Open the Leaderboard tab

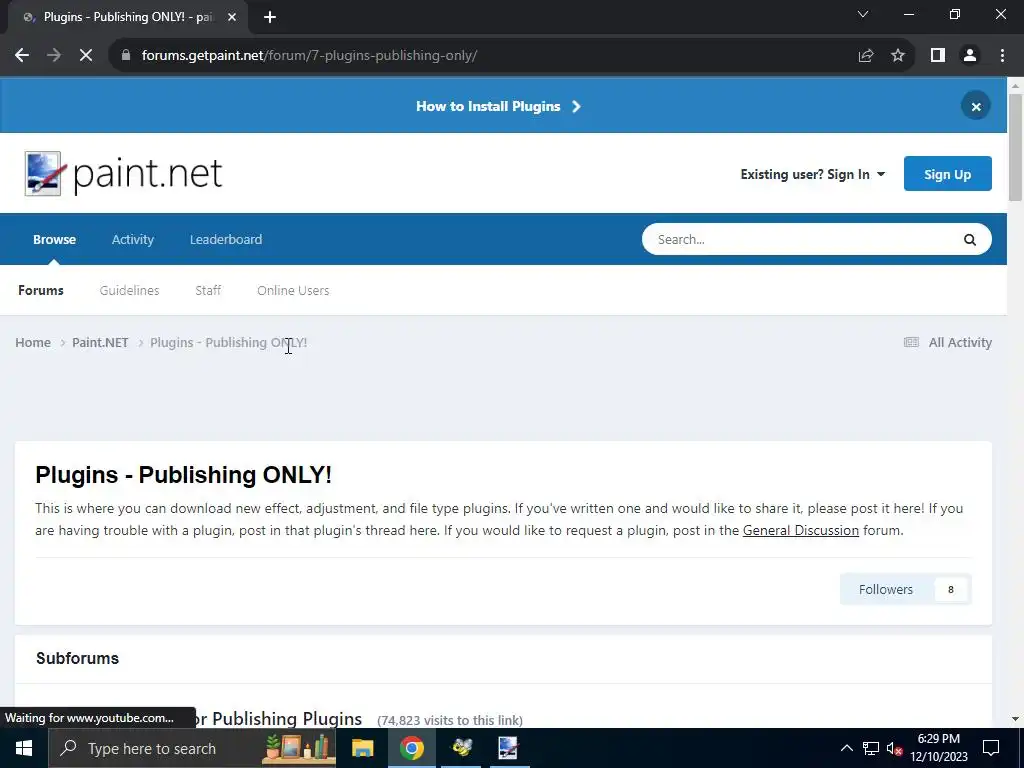(x=226, y=240)
